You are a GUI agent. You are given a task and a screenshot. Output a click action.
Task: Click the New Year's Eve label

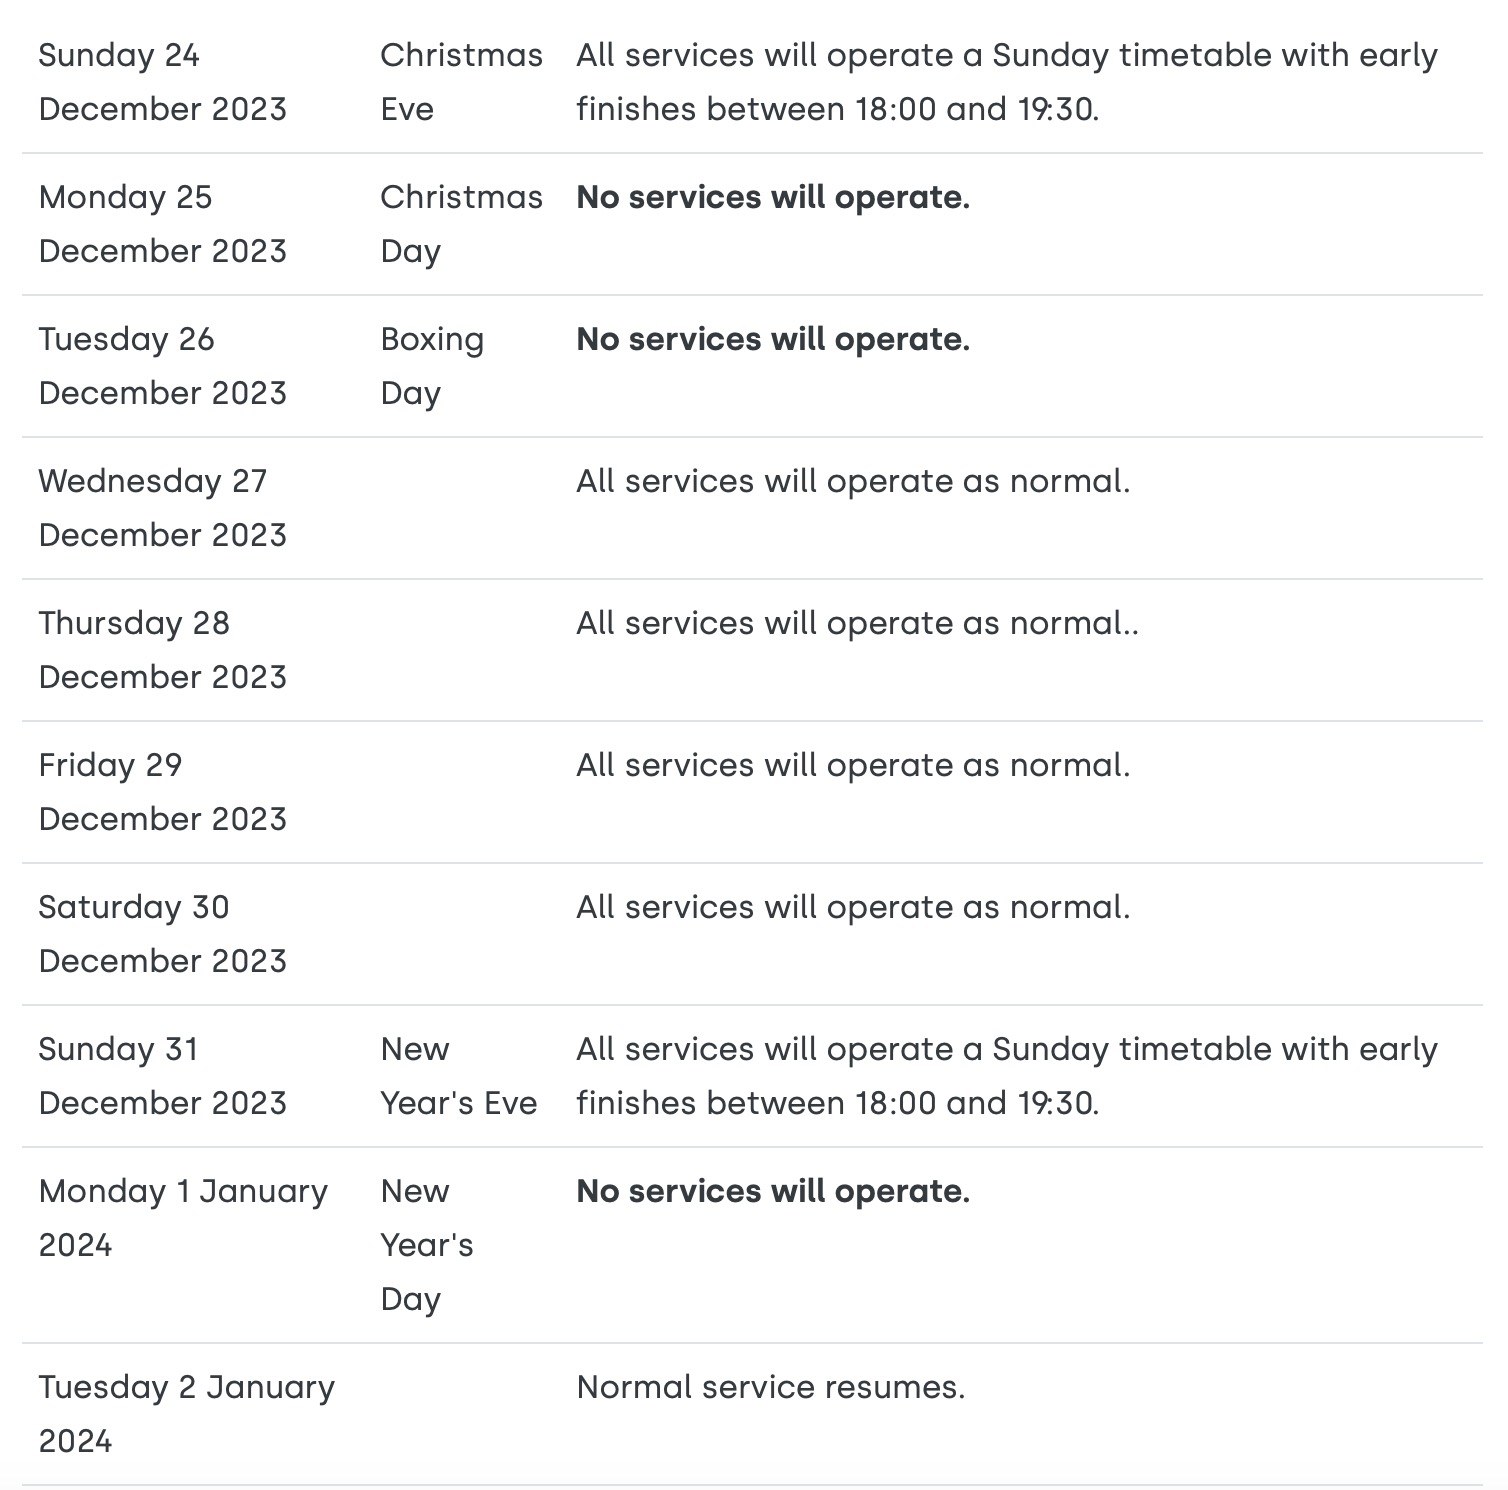pos(459,1076)
